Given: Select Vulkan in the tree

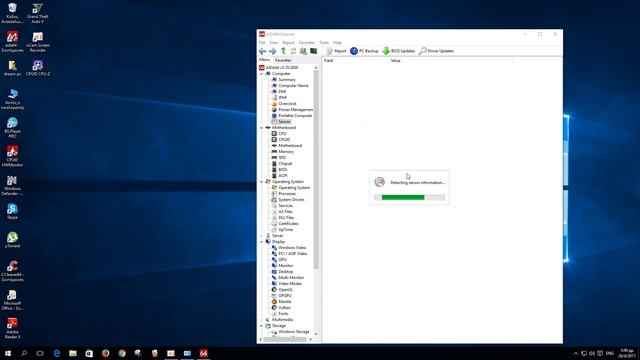Looking at the screenshot, I should [284, 307].
